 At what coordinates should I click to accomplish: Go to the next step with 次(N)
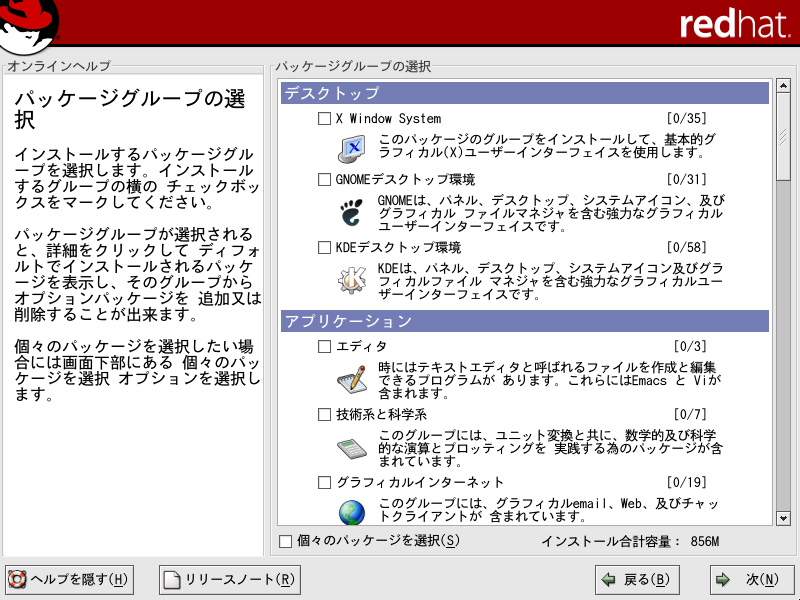[750, 580]
